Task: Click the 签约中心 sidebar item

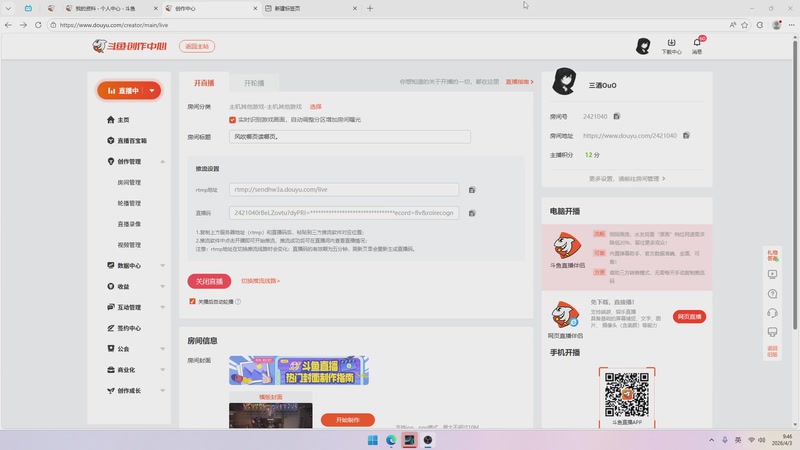Action: click(x=124, y=328)
